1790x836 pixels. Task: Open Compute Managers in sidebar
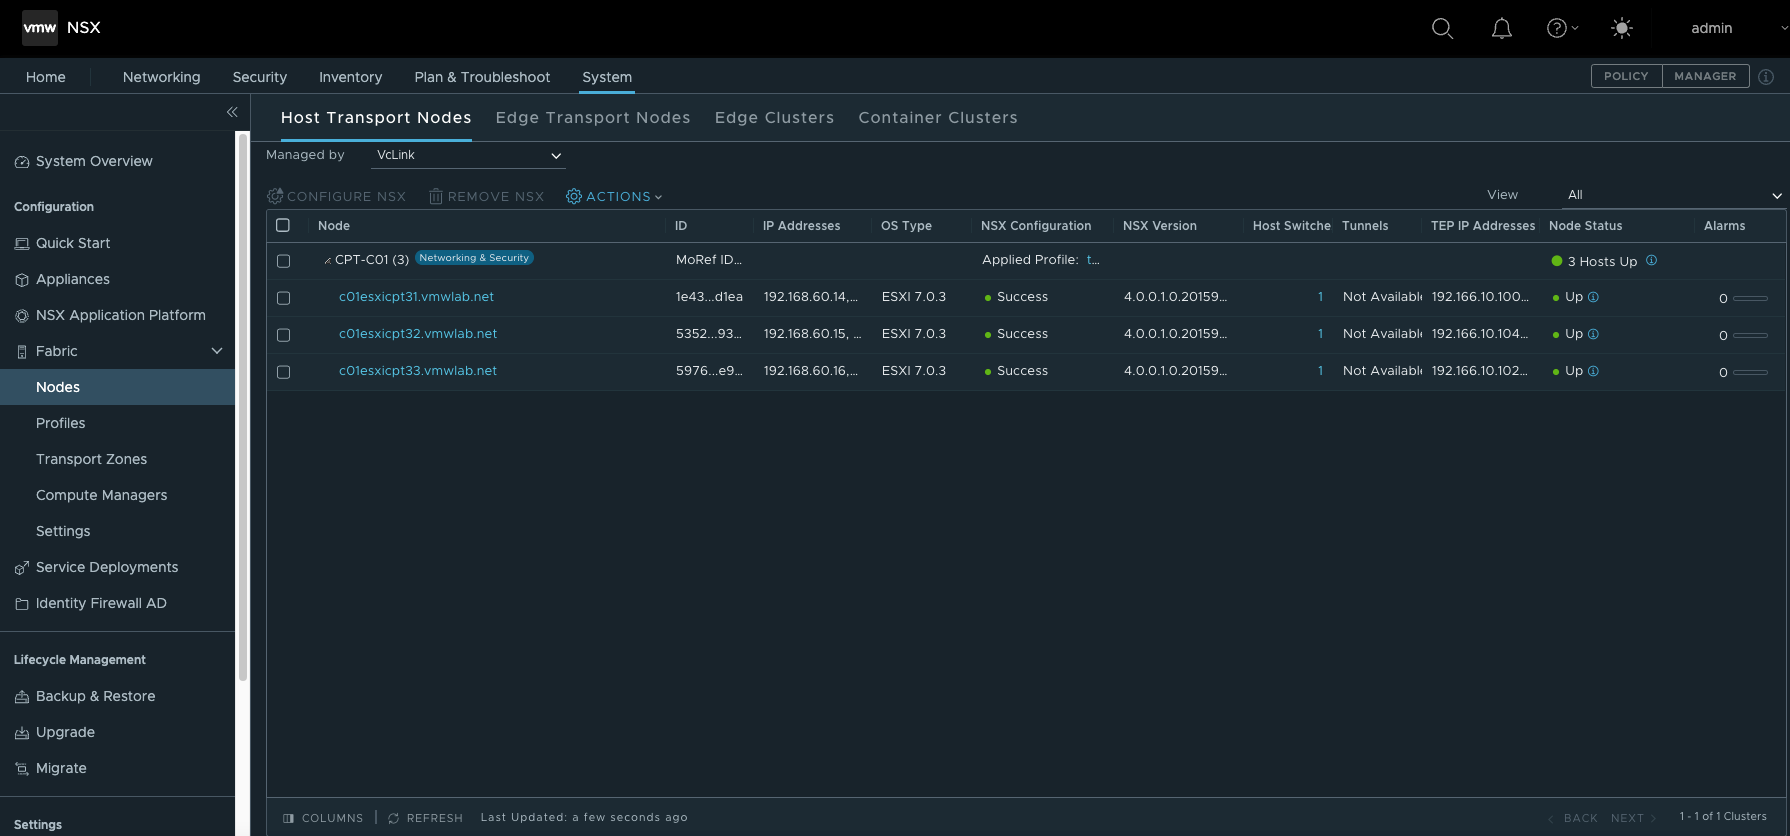click(102, 495)
